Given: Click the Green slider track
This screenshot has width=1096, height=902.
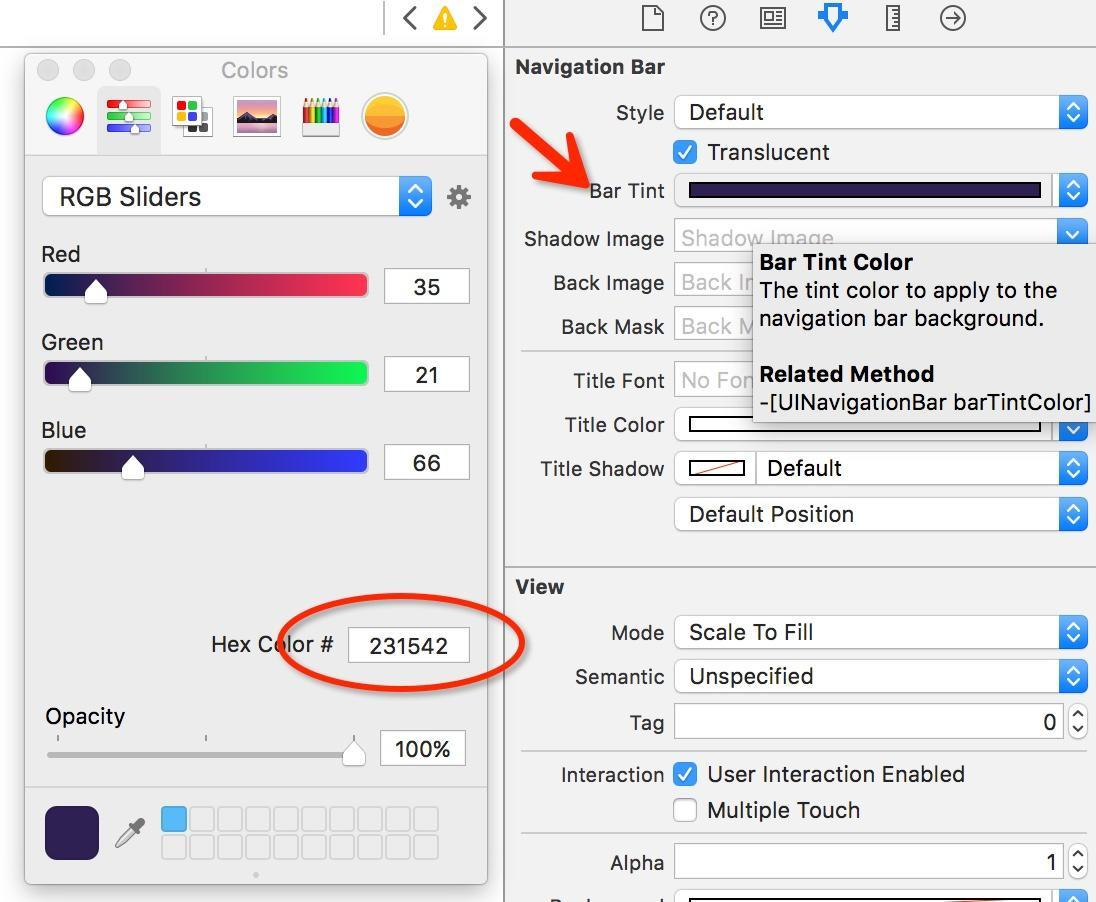Looking at the screenshot, I should click(x=206, y=374).
